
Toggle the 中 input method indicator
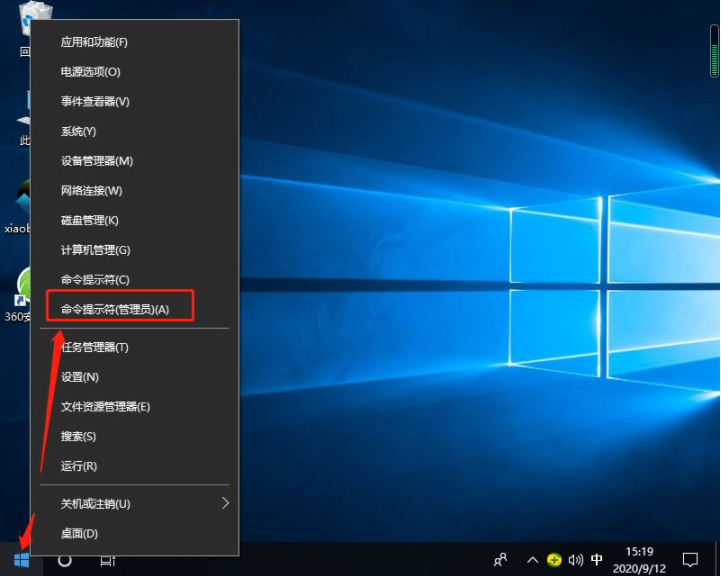pos(597,560)
